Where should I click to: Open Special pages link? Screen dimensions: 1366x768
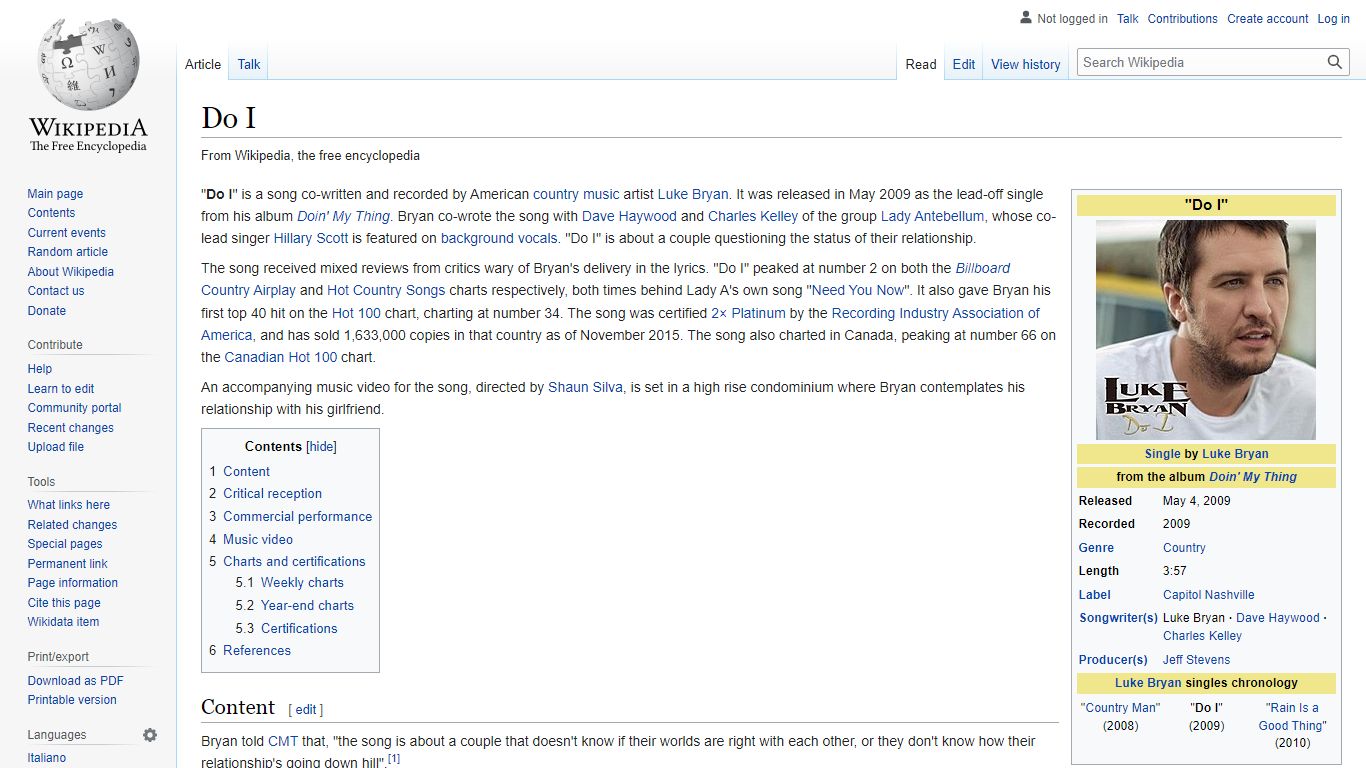(65, 544)
